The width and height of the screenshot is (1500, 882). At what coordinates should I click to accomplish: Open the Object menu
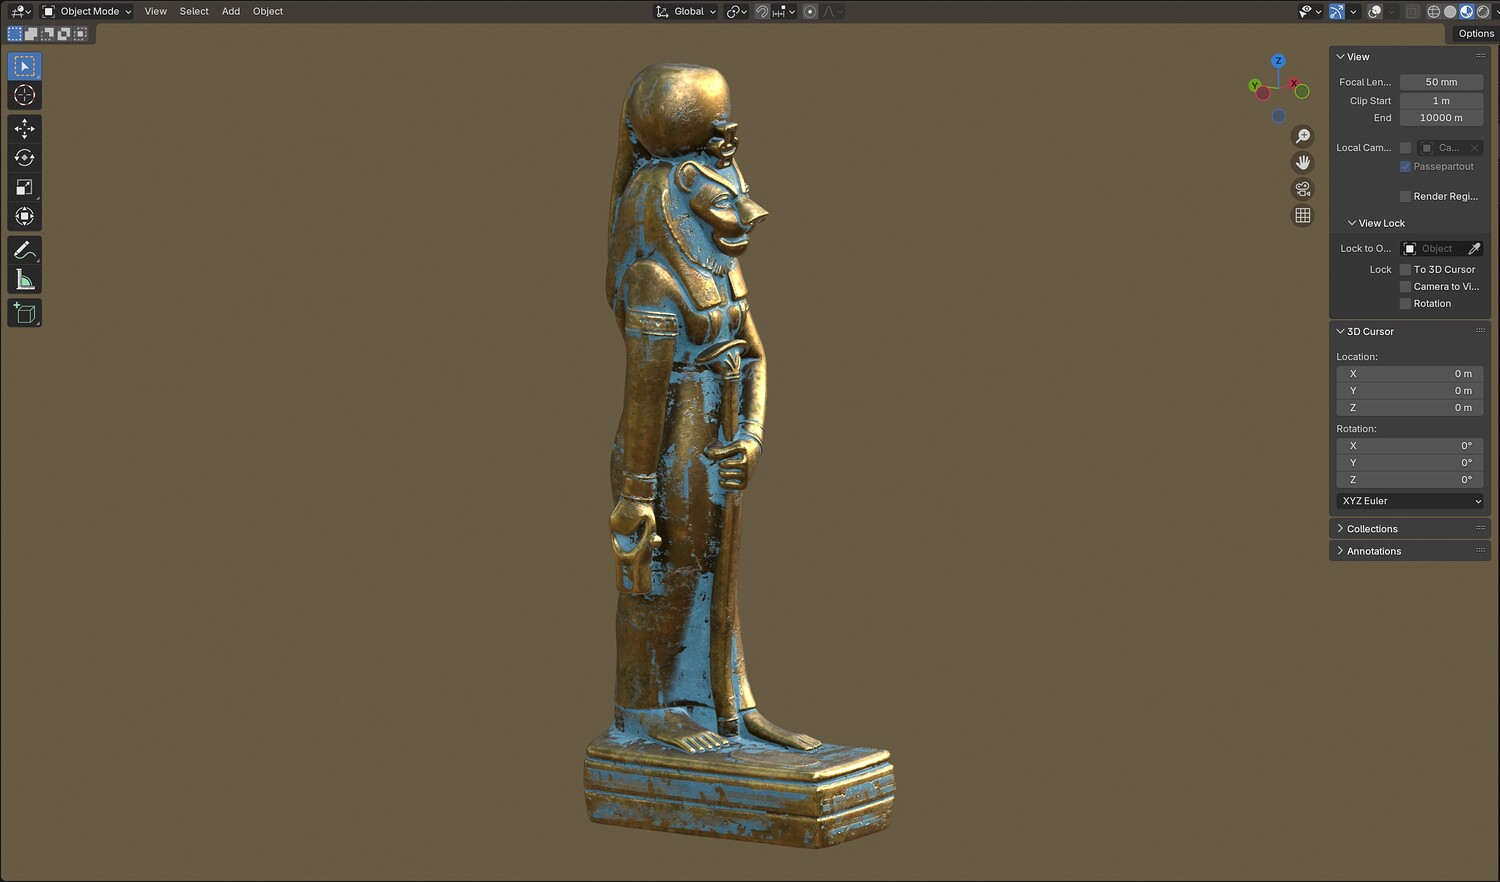point(268,12)
